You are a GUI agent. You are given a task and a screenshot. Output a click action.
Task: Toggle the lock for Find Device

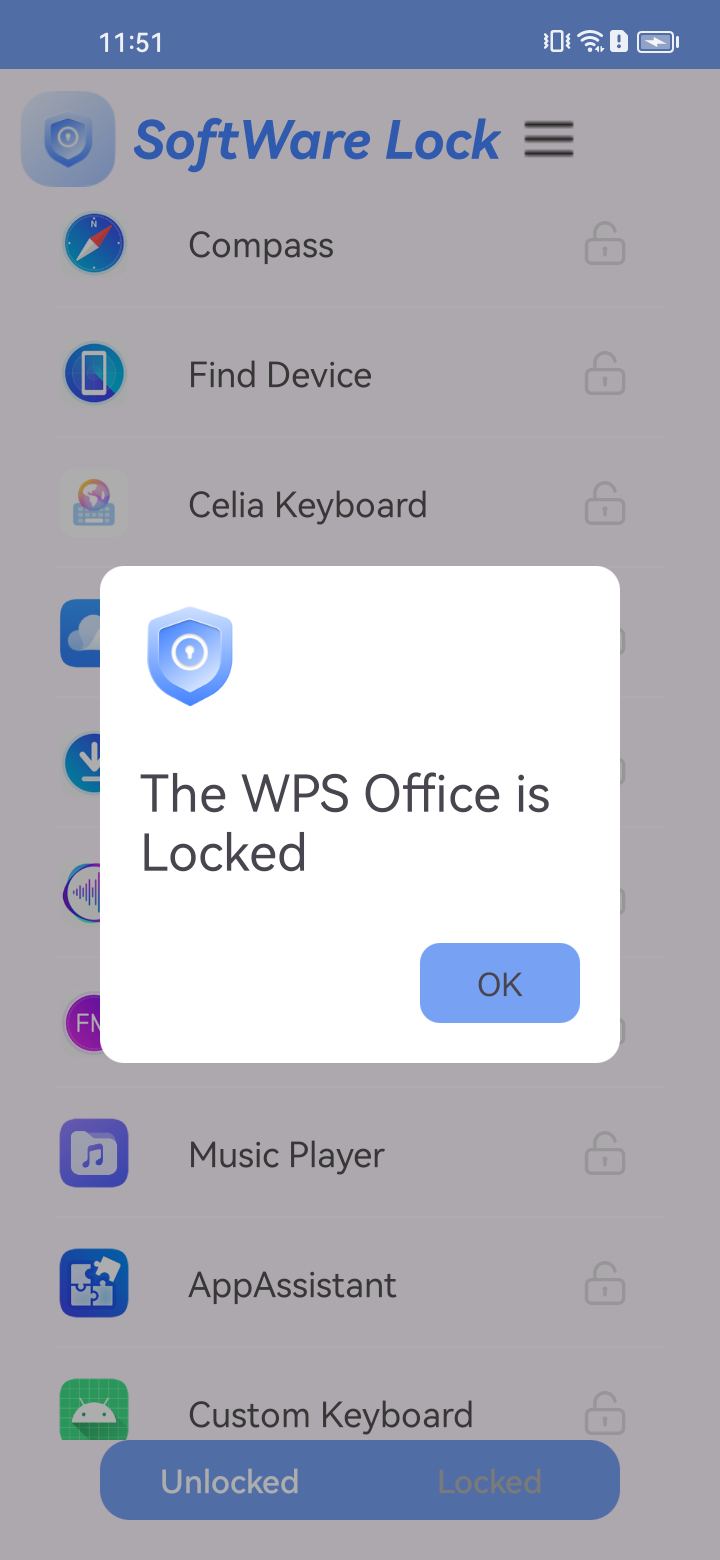pyautogui.click(x=605, y=375)
